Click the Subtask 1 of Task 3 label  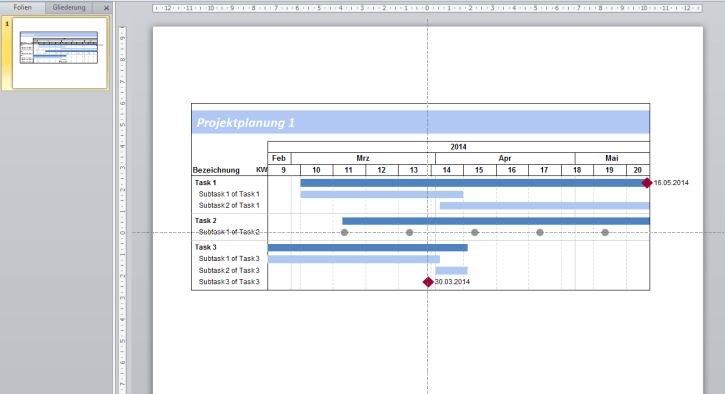point(229,259)
